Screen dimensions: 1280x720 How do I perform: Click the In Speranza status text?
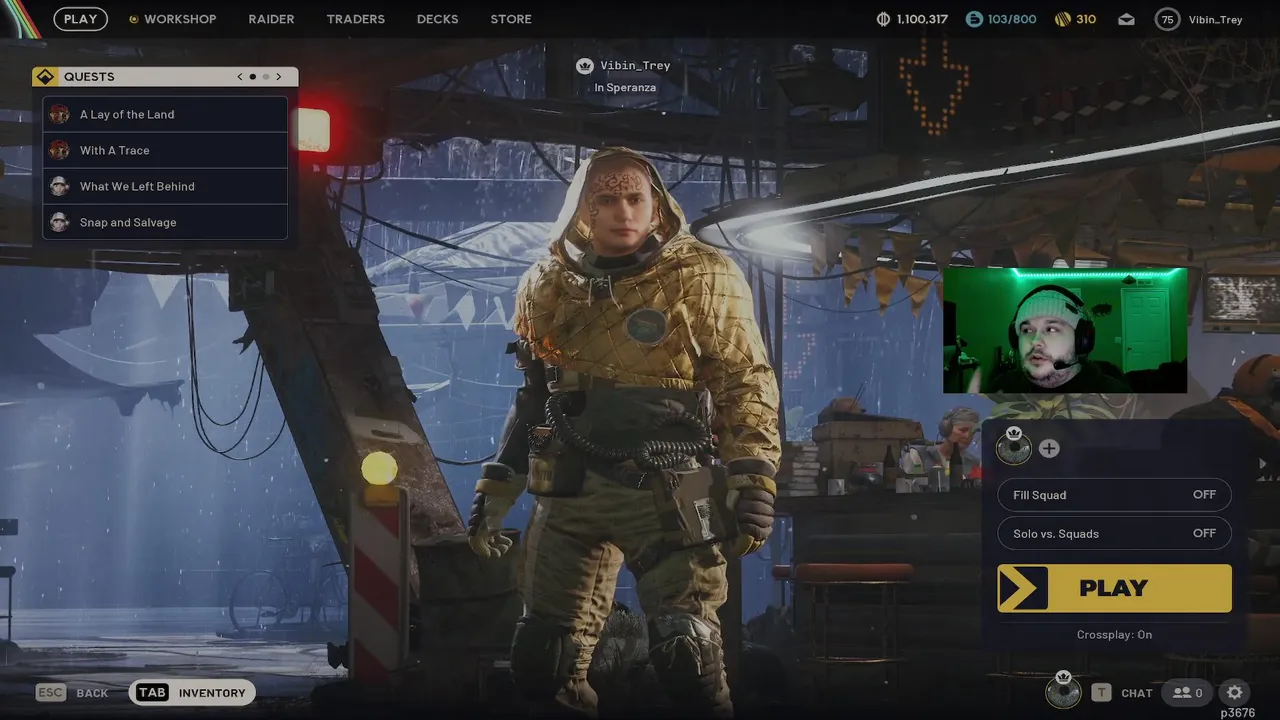[x=625, y=88]
